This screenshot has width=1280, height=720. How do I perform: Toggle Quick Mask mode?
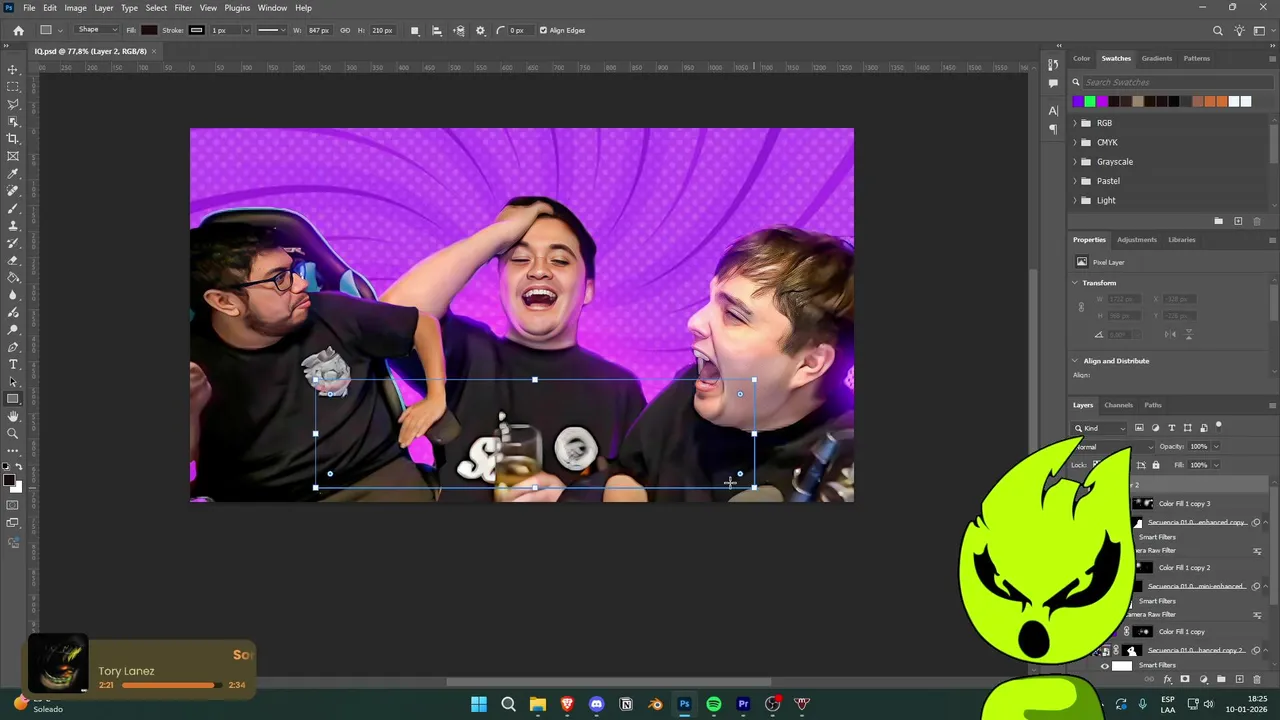(x=13, y=505)
